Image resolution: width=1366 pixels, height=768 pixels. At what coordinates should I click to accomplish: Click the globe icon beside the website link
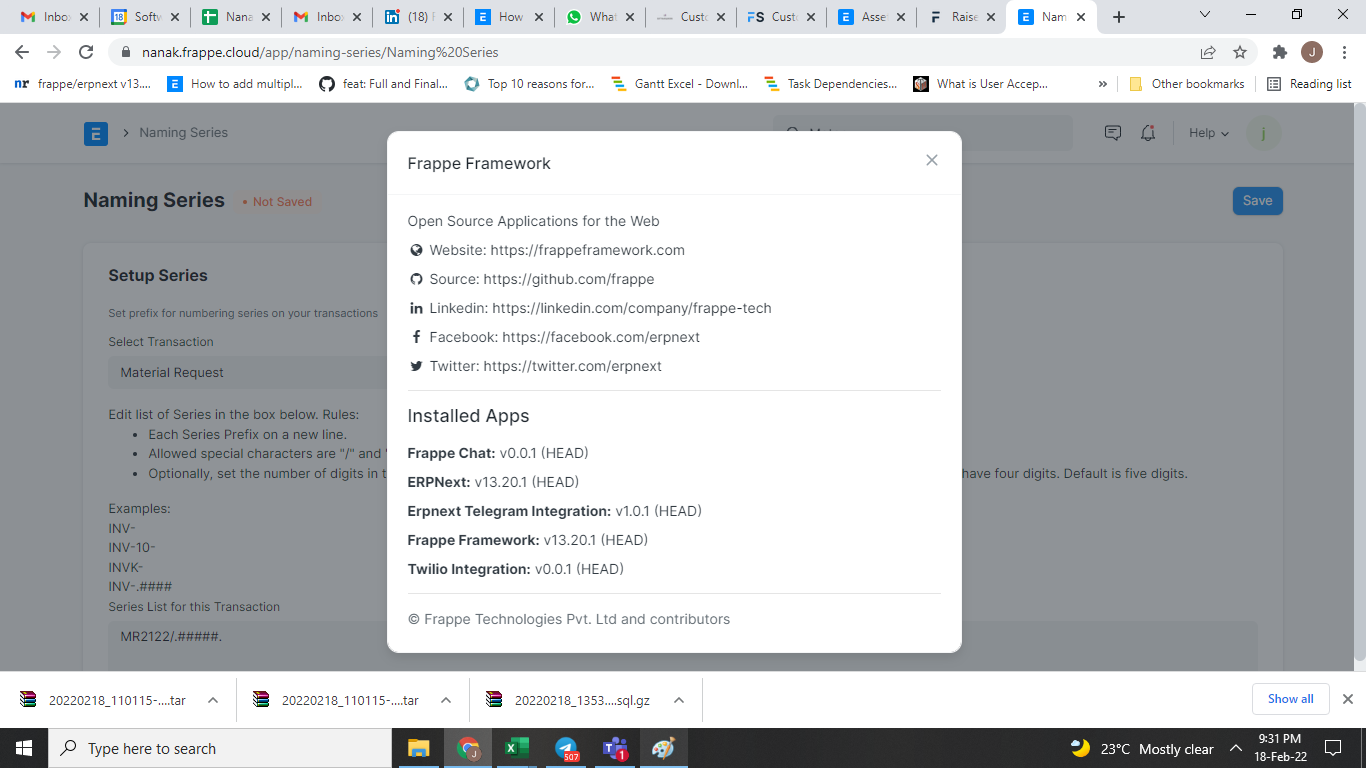point(416,250)
